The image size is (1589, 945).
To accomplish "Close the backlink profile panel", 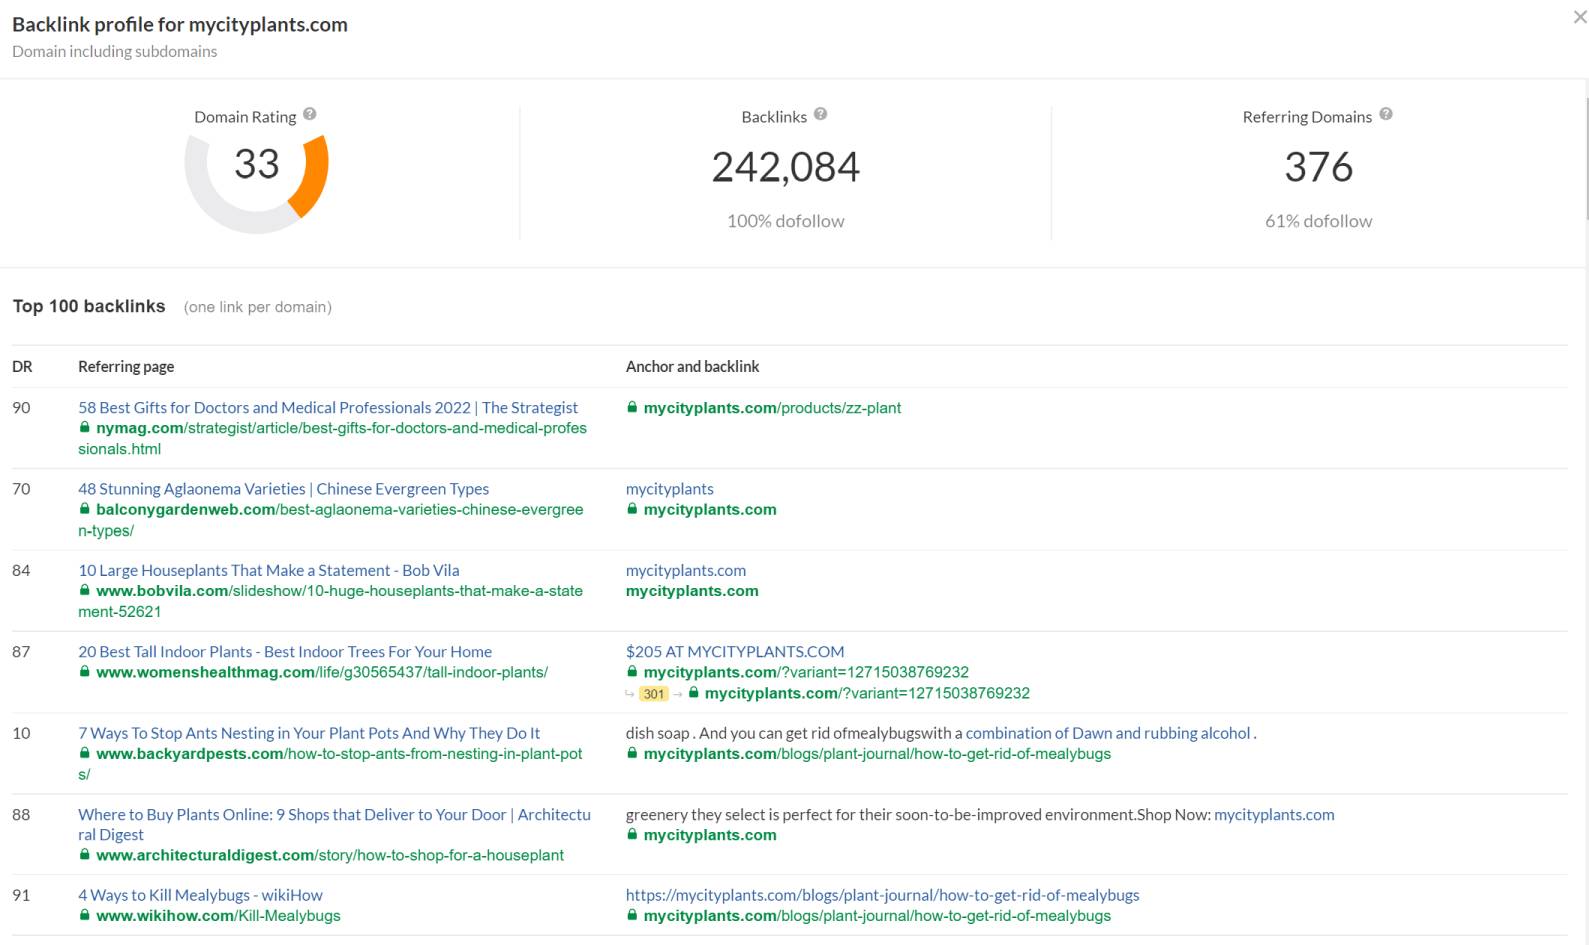I will (1579, 17).
